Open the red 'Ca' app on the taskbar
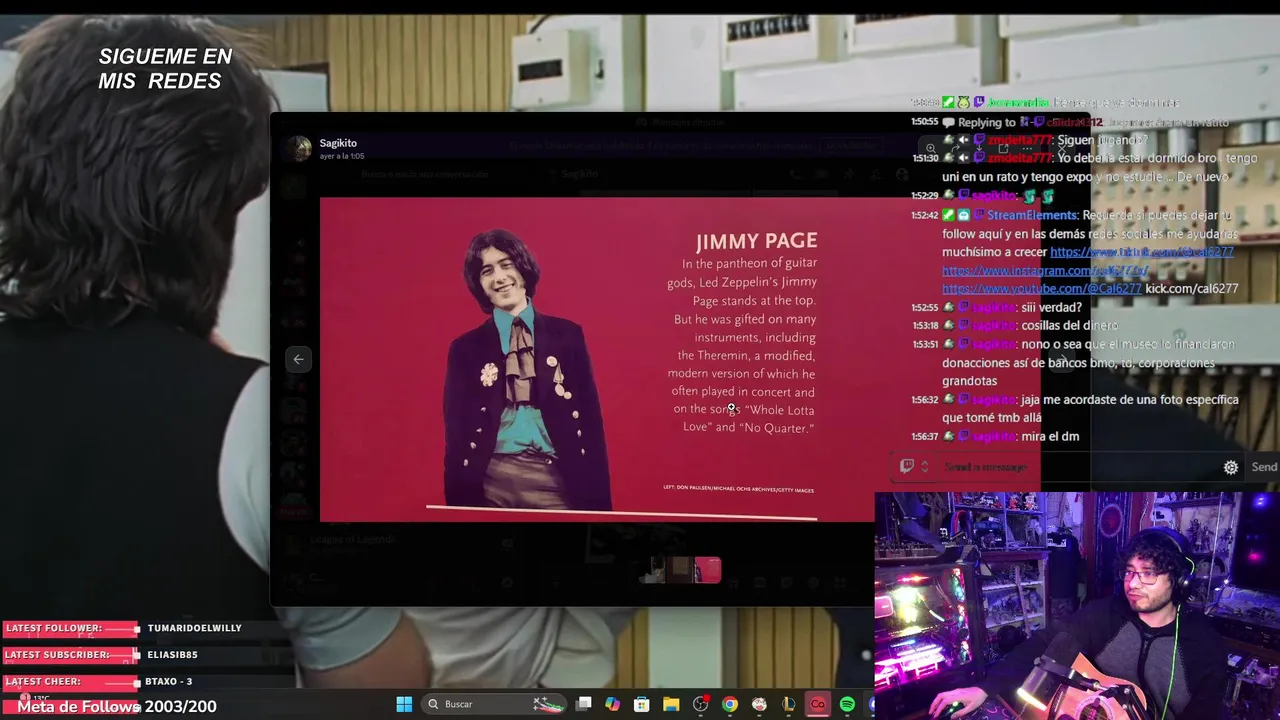This screenshot has width=1280, height=720. 817,704
